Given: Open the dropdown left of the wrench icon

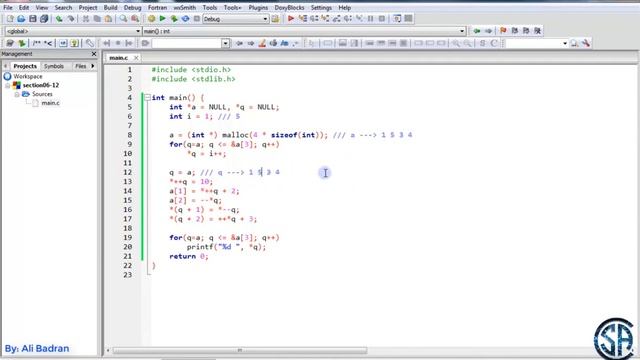Looking at the screenshot, I should coord(565,43).
